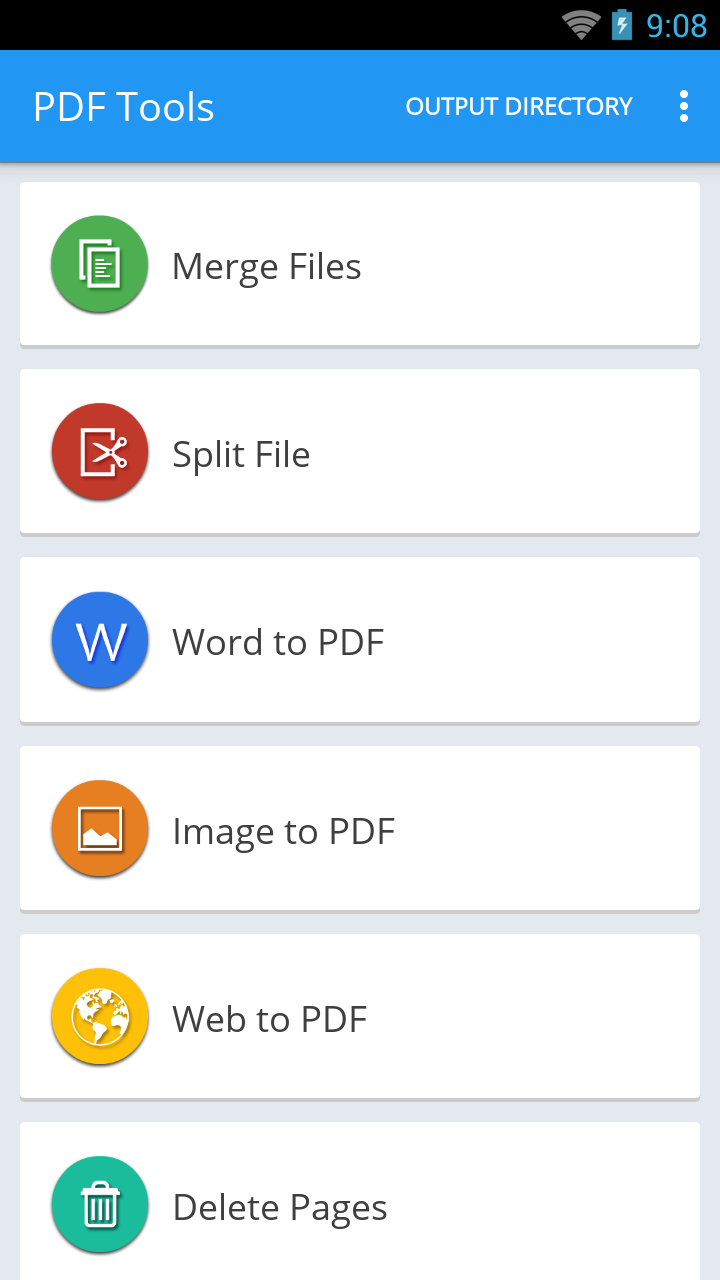Tap the blue Word to PDF icon
Viewport: 720px width, 1280px height.
coord(100,641)
